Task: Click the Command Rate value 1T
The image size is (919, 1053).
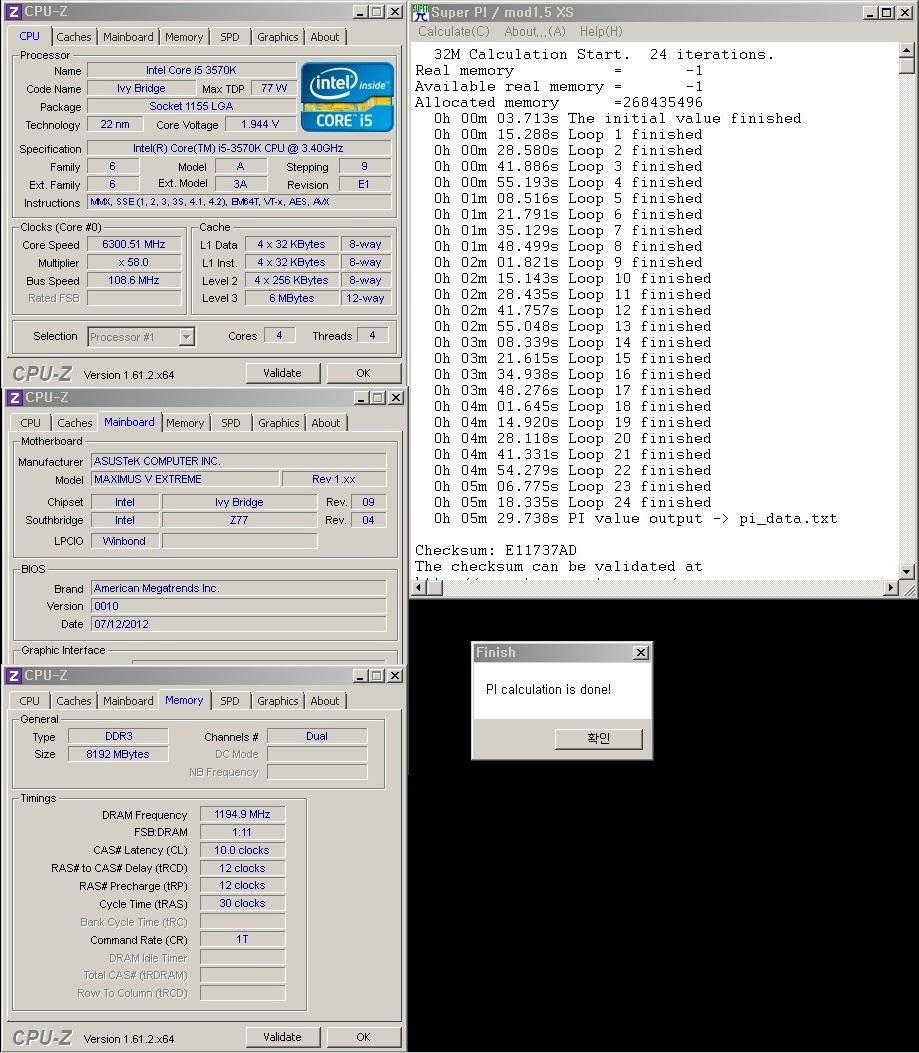Action: pos(243,940)
